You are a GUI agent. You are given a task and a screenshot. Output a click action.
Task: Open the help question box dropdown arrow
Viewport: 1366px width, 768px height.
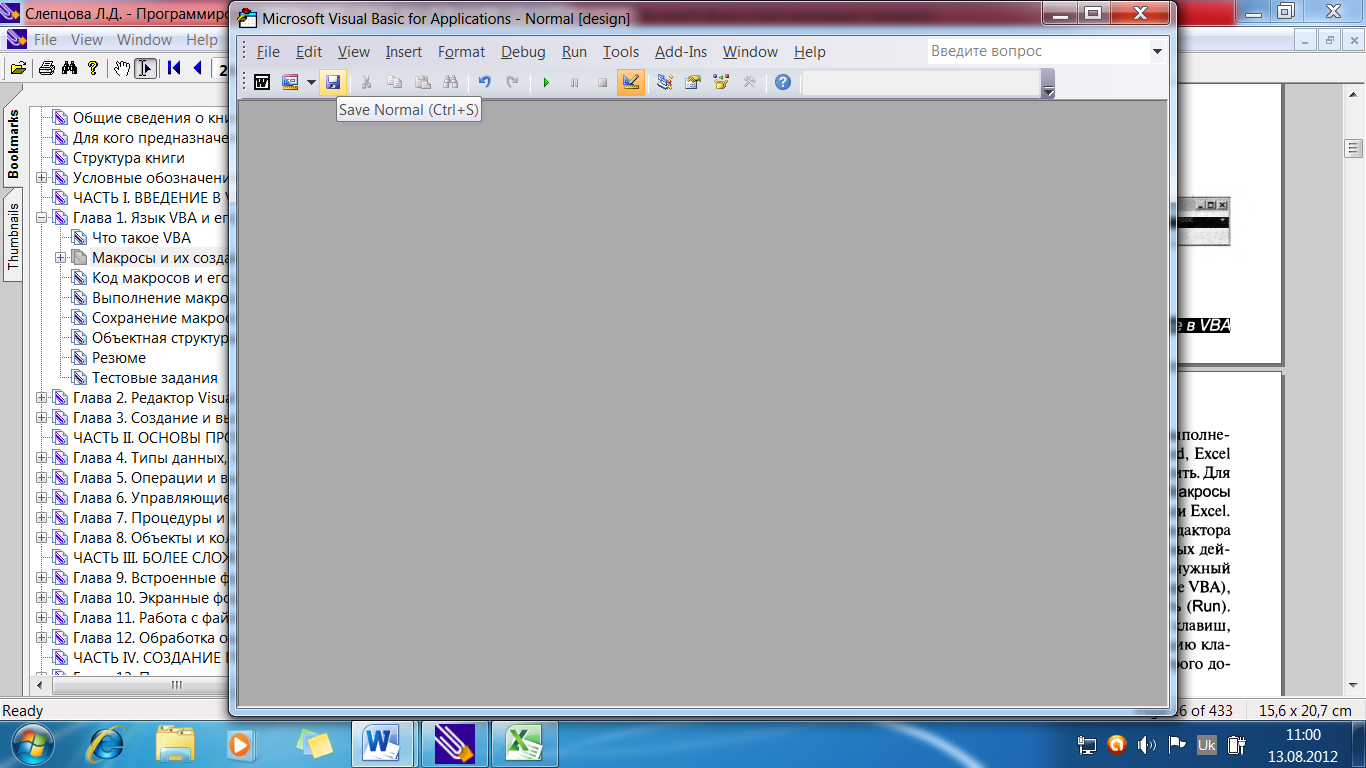coord(1157,51)
